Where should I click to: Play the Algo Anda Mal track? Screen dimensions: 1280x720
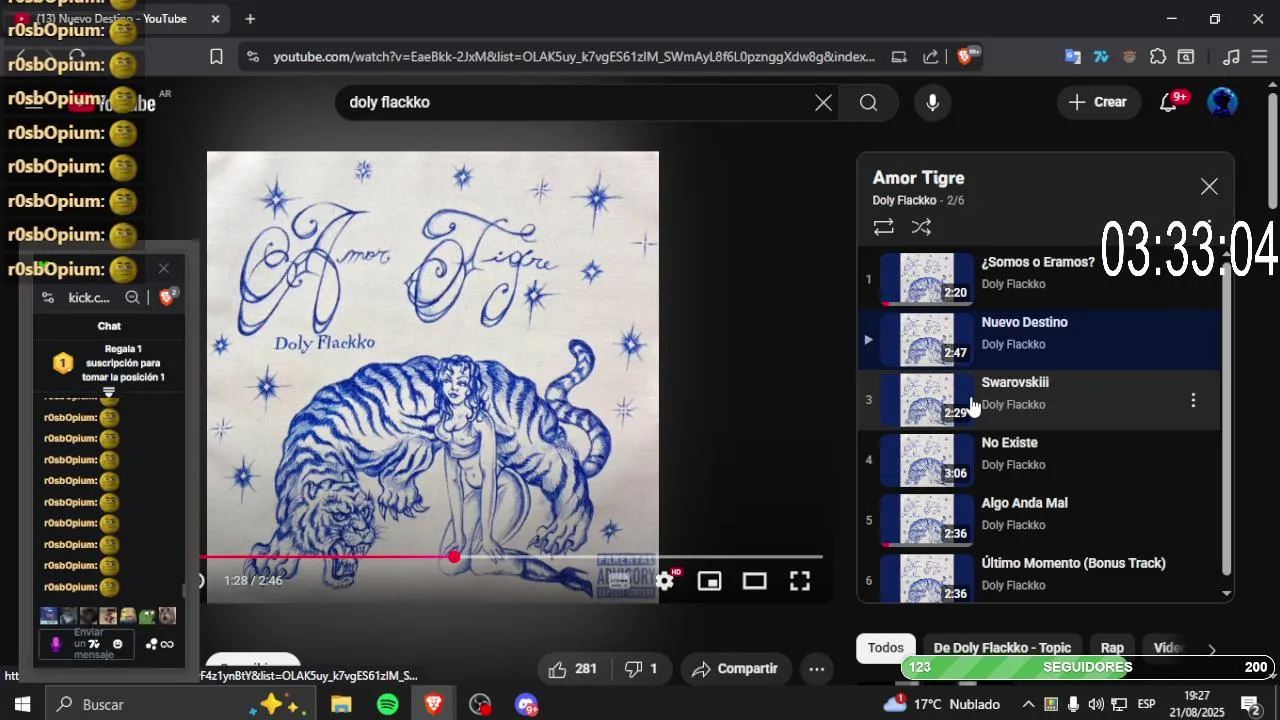coord(1040,520)
